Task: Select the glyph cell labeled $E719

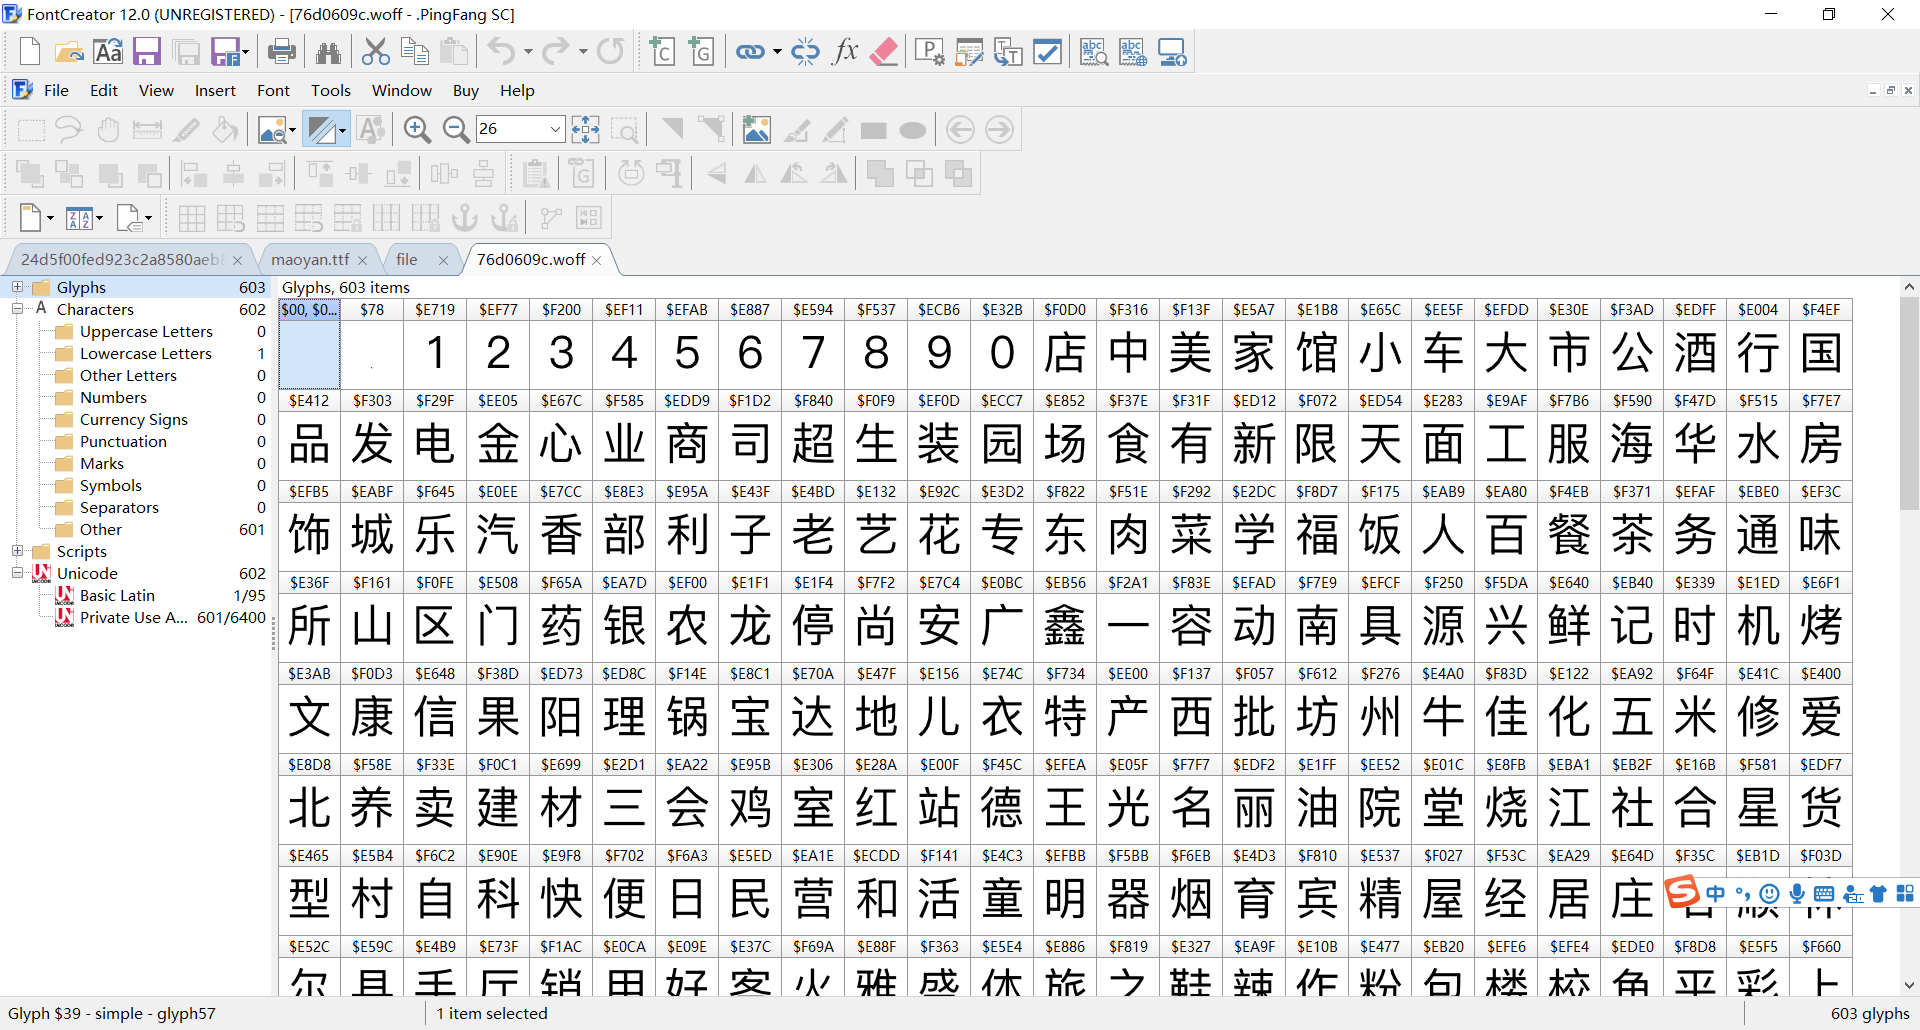Action: tap(435, 344)
